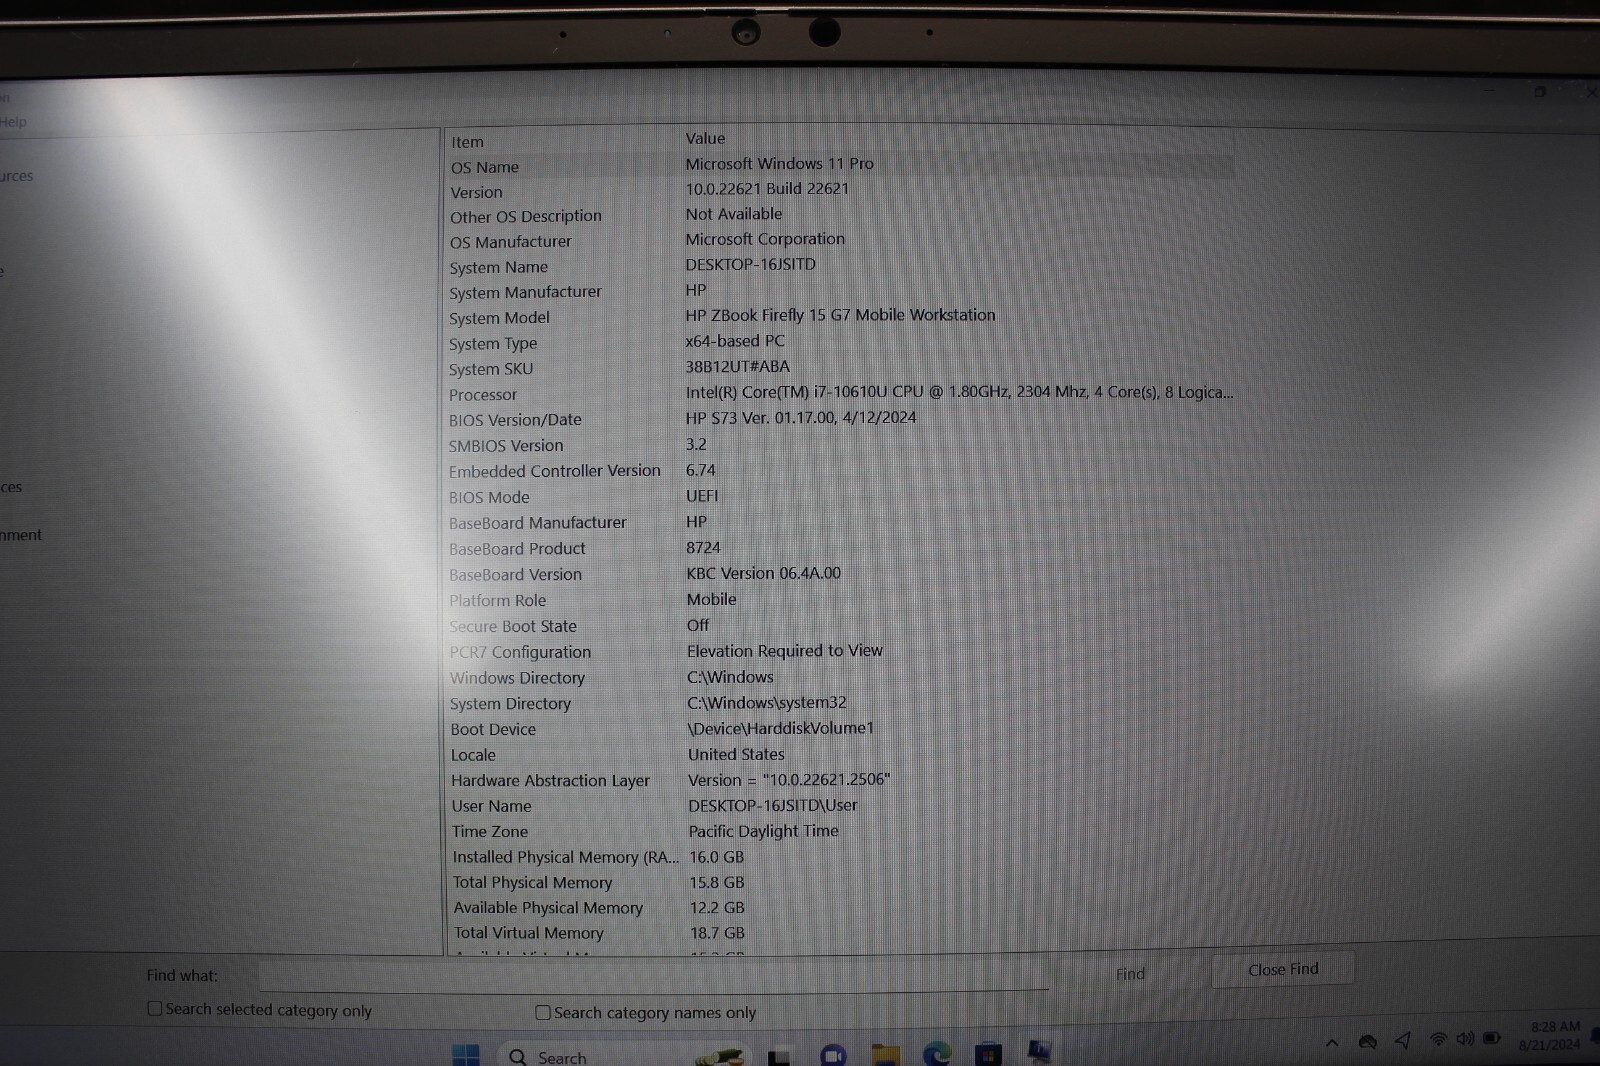
Task: Select the System Manufacturer row
Action: [x=840, y=292]
